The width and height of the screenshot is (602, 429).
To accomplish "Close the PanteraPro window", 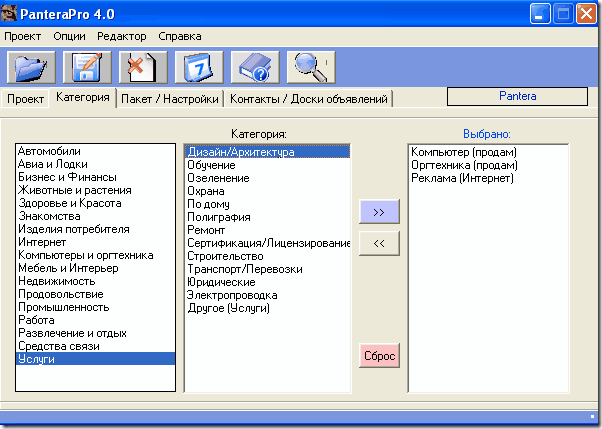I will [x=587, y=14].
